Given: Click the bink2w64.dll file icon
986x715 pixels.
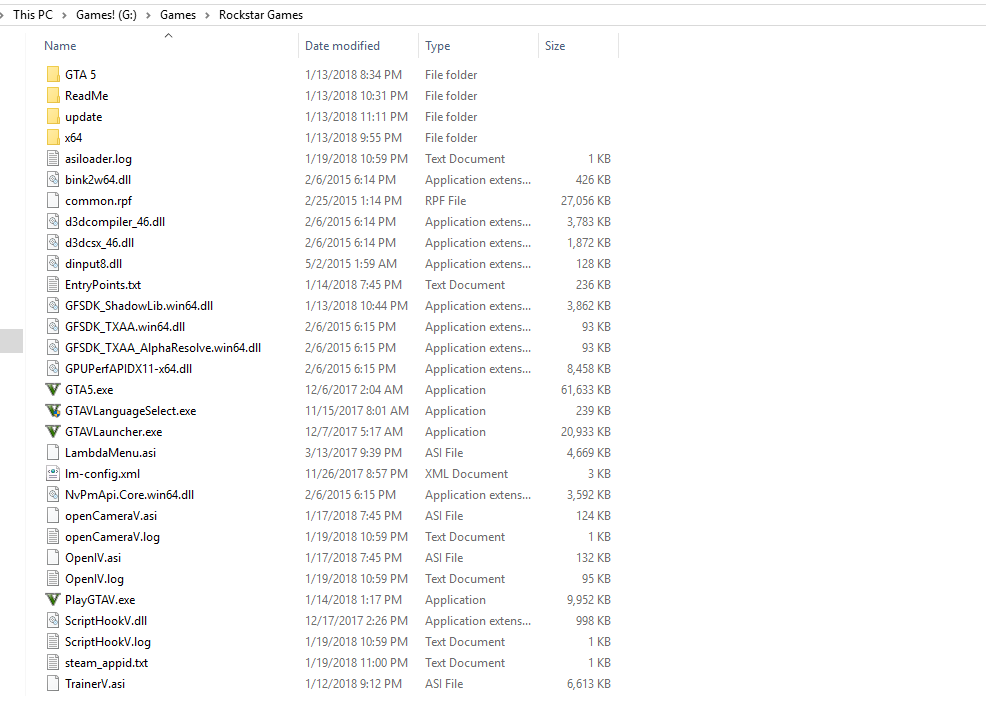Looking at the screenshot, I should pyautogui.click(x=53, y=180).
